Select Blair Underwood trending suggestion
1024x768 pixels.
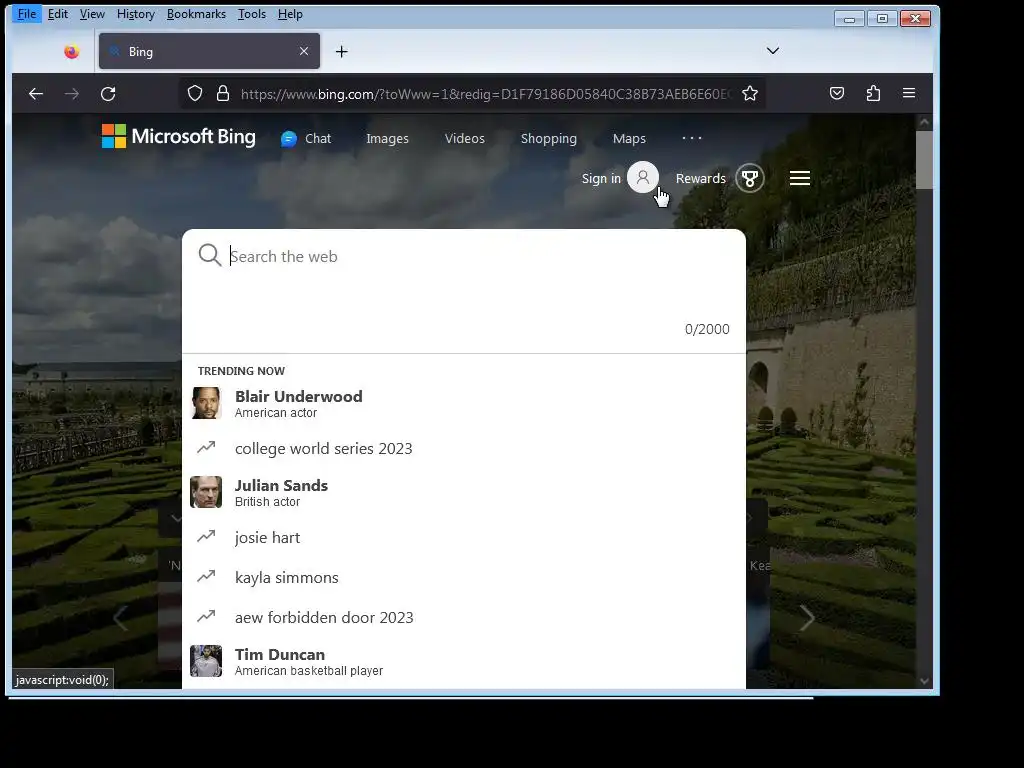pos(464,404)
